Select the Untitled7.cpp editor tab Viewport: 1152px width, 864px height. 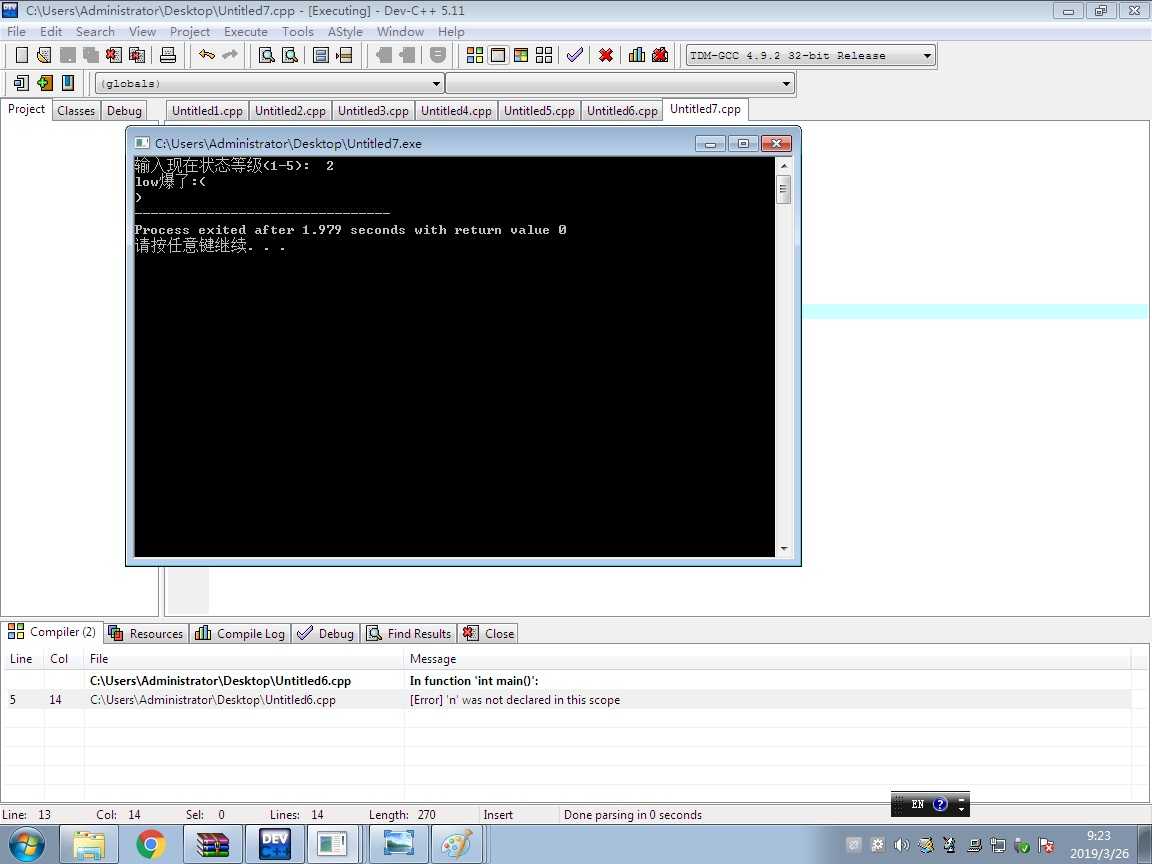(x=705, y=109)
